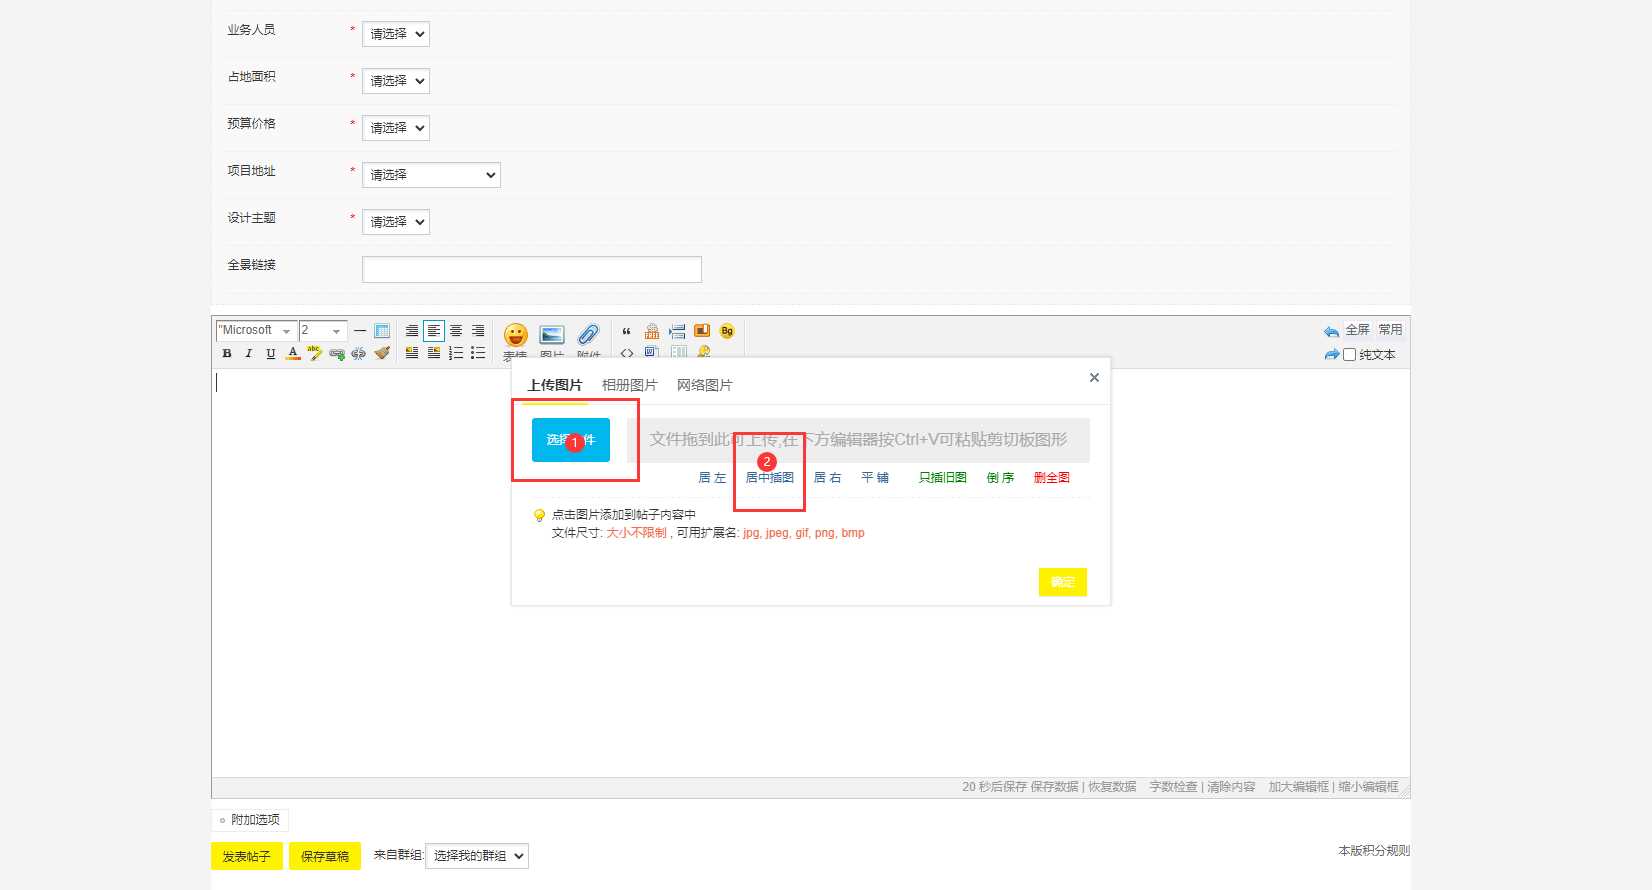Viewport: 1652px width, 890px height.
Task: Click the 居中插图 link
Action: [770, 478]
